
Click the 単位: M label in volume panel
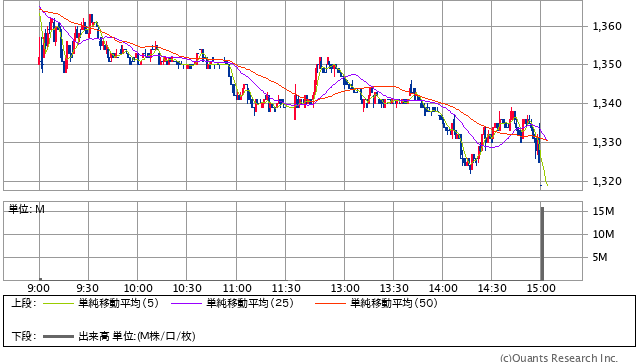(26, 209)
